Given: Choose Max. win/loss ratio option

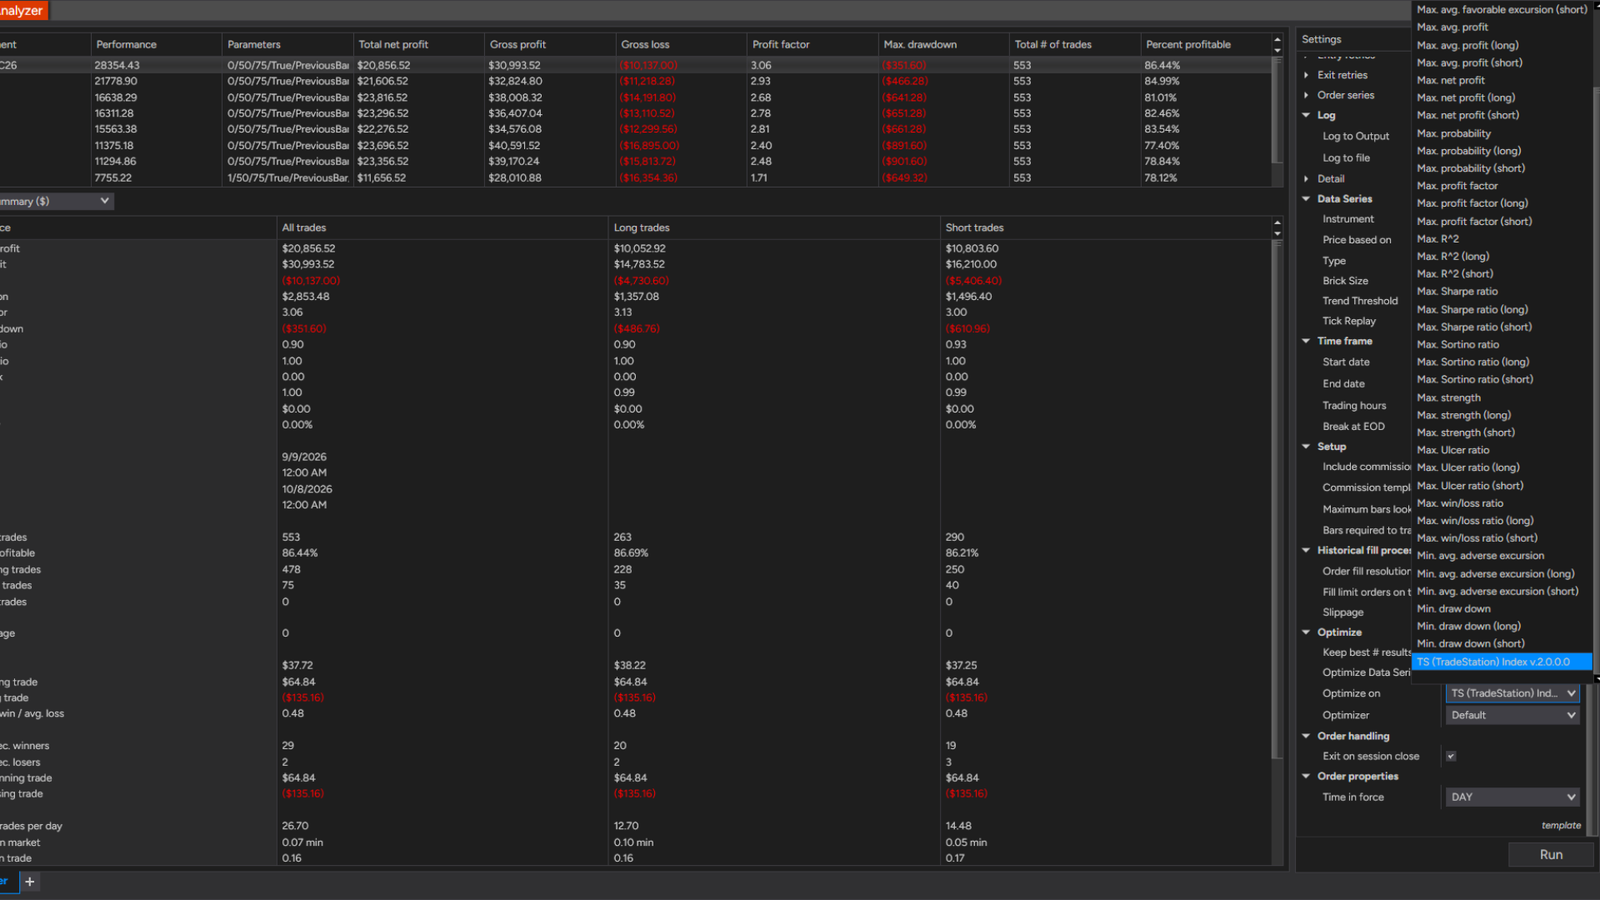Looking at the screenshot, I should (1460, 503).
